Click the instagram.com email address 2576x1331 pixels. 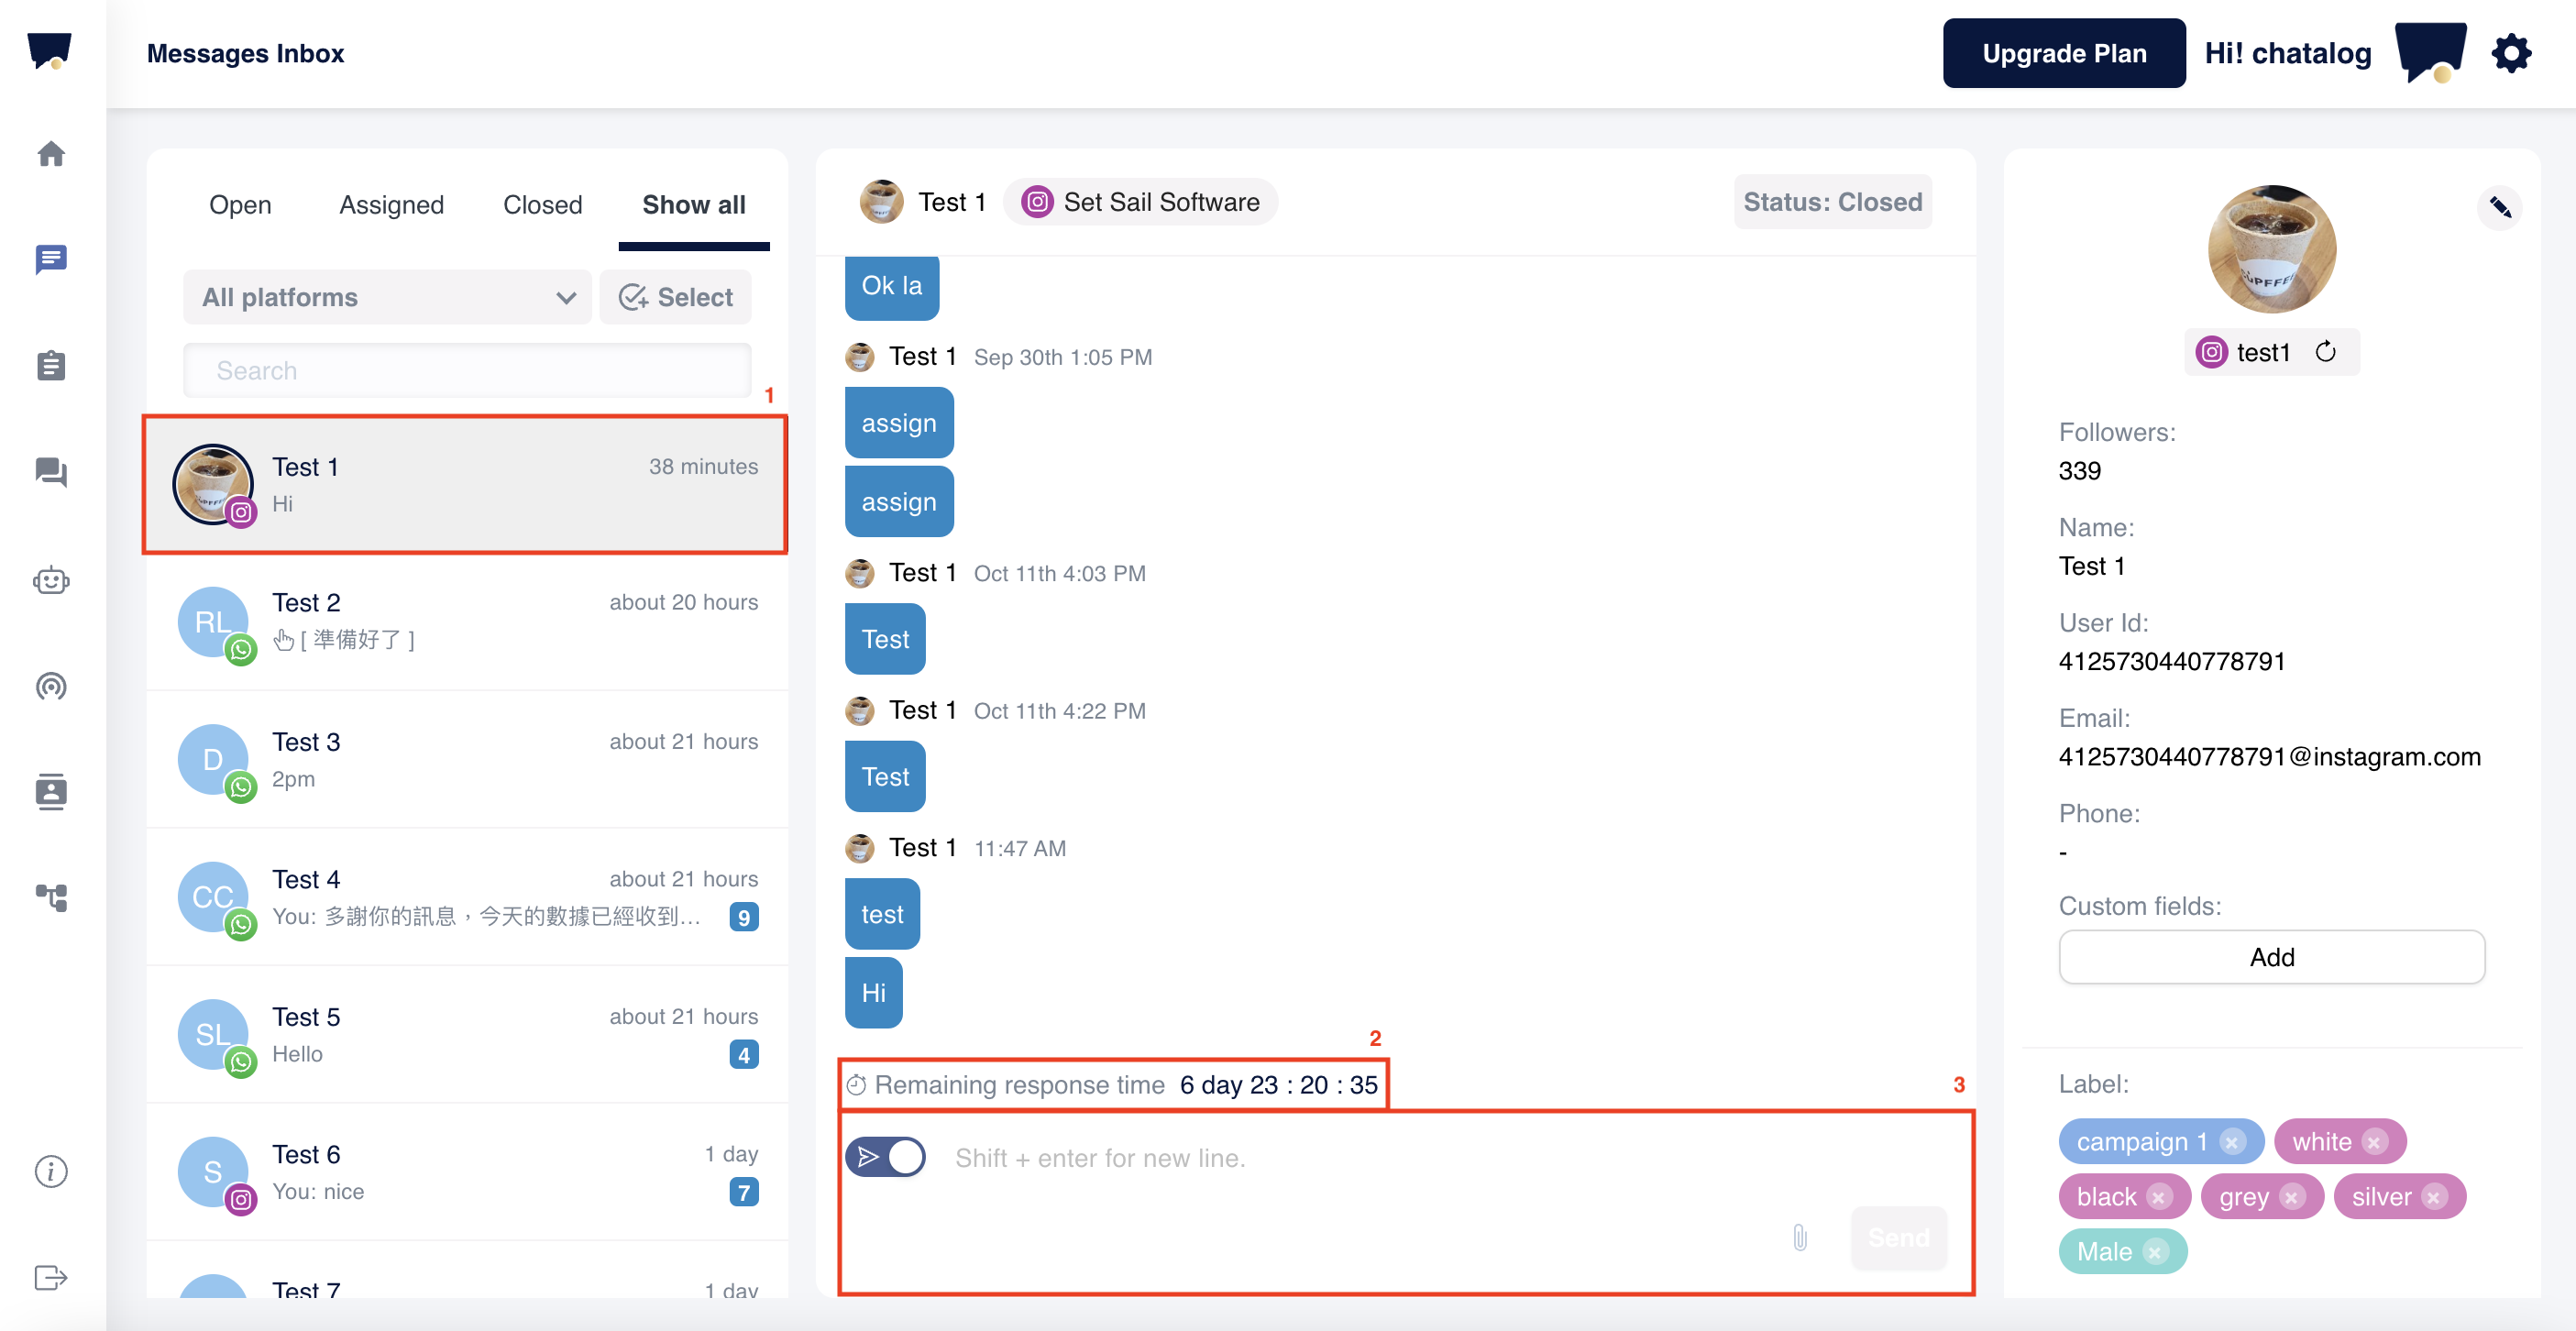(x=2269, y=757)
